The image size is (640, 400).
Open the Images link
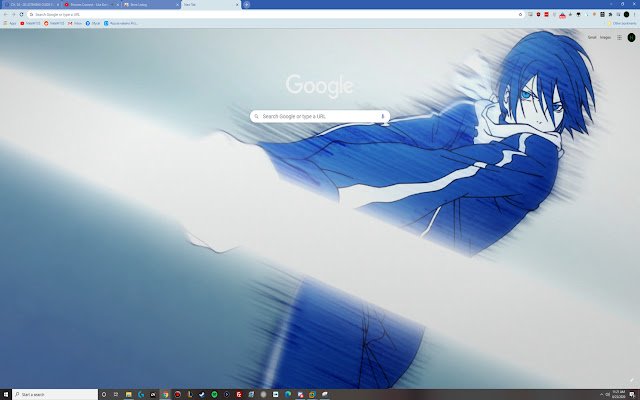point(605,37)
